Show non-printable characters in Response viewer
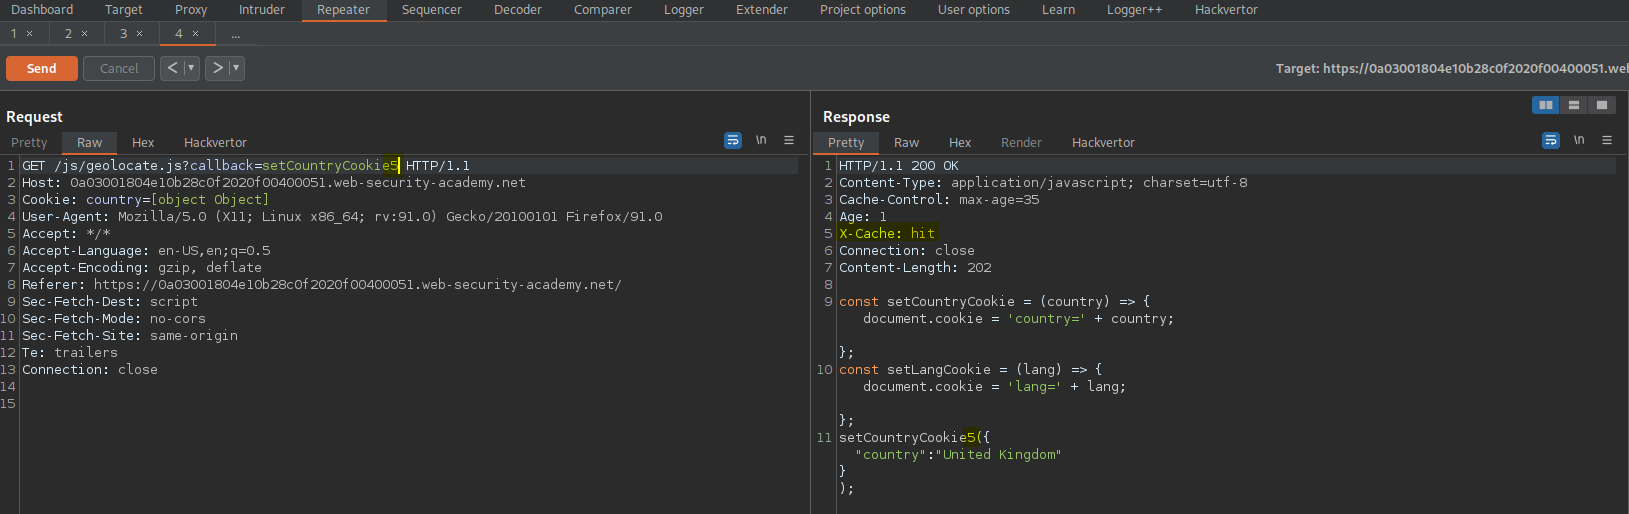This screenshot has height=514, width=1629. pos(1579,140)
